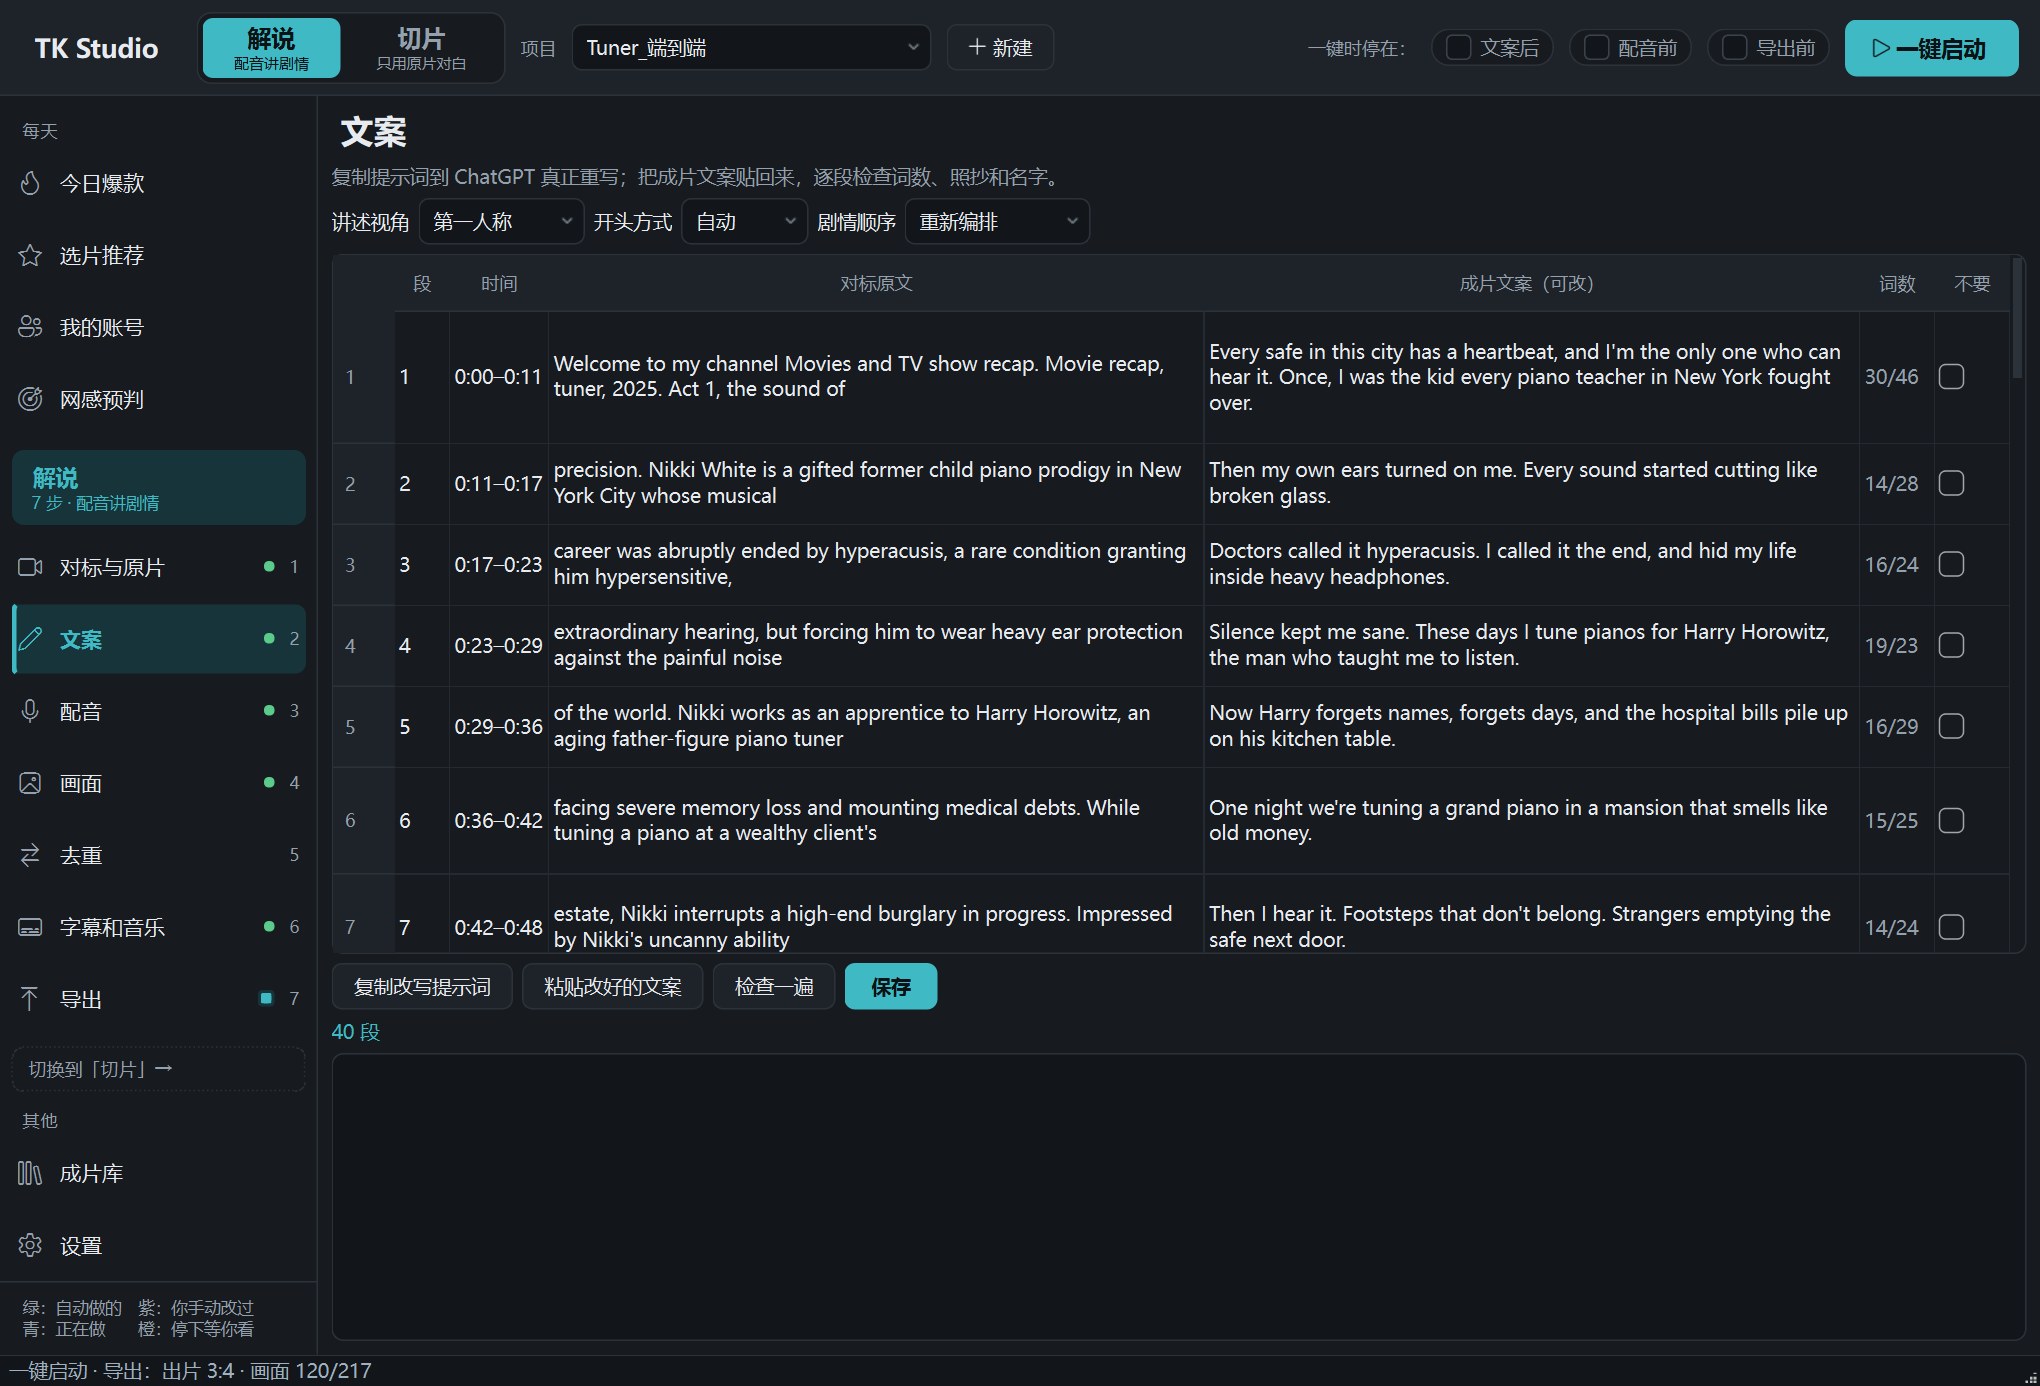This screenshot has width=2040, height=1386.
Task: Check 不要 box for segment 1 row
Action: pyautogui.click(x=1951, y=377)
